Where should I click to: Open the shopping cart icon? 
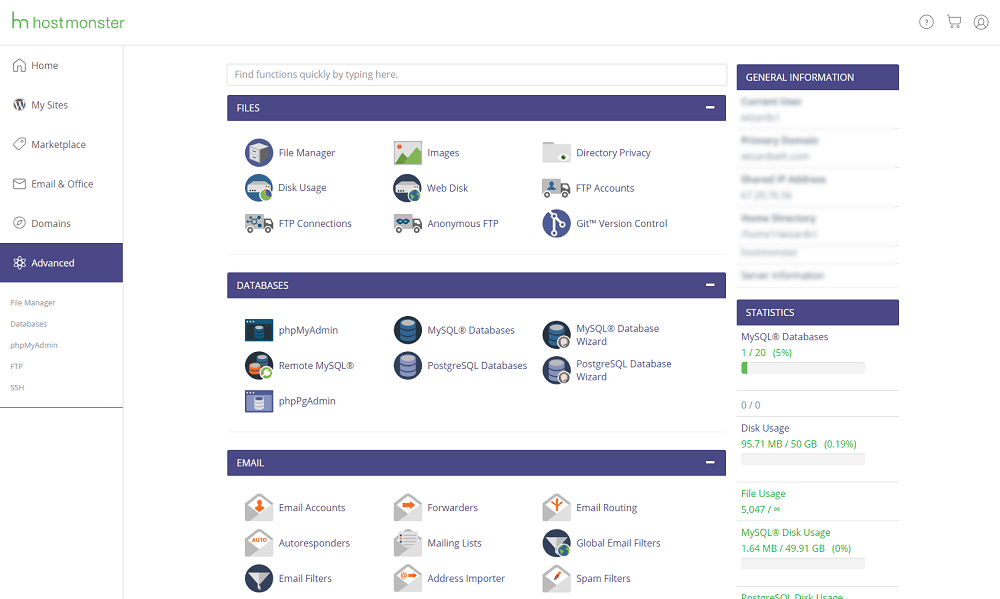(x=954, y=22)
